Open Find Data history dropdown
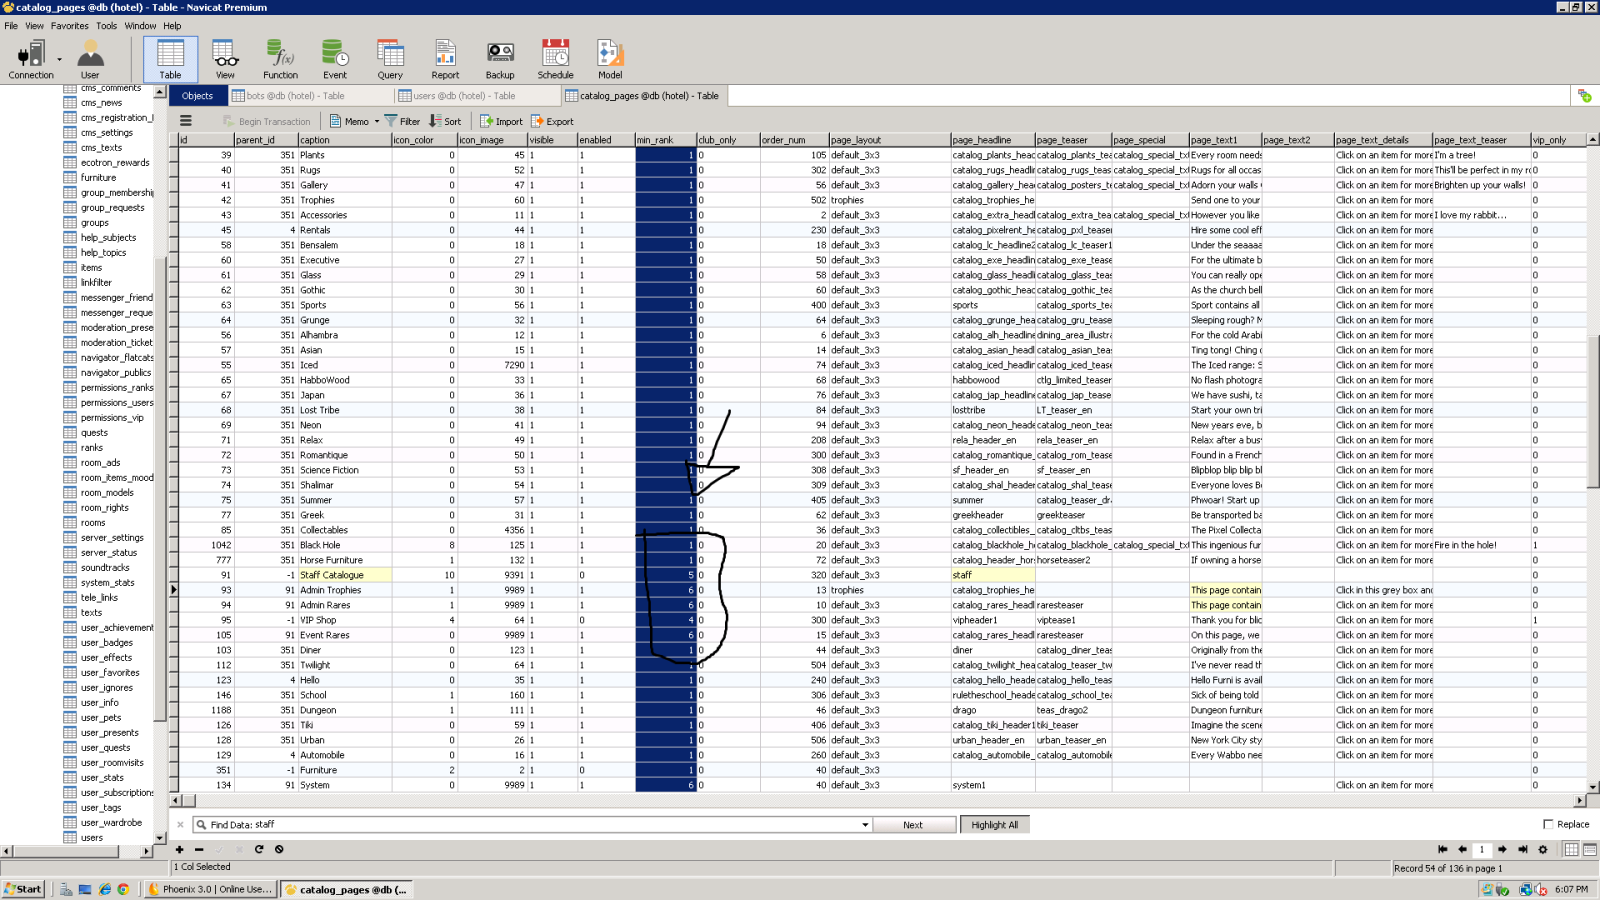1600x900 pixels. [x=865, y=825]
